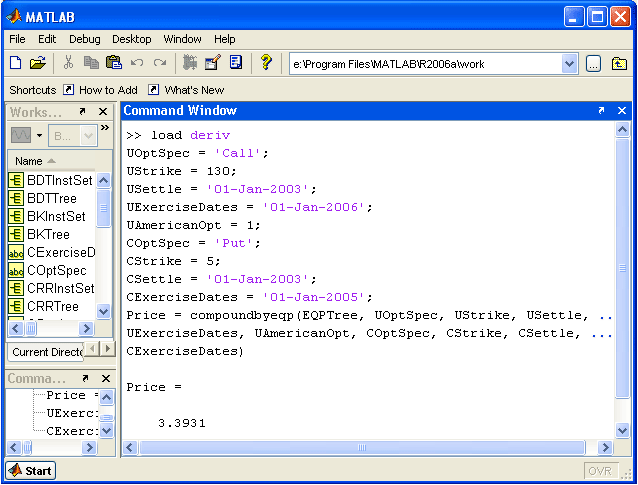
Task: Open file using the folder toolbar icon
Action: click(38, 63)
